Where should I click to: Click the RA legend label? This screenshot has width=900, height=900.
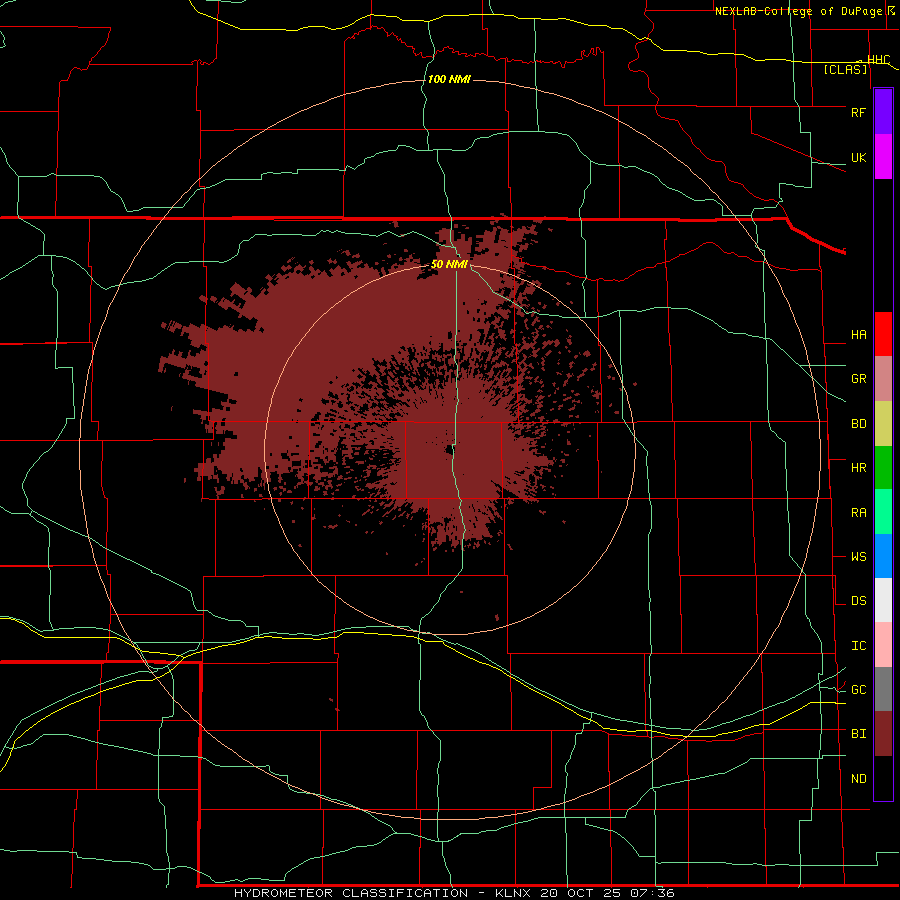click(858, 513)
